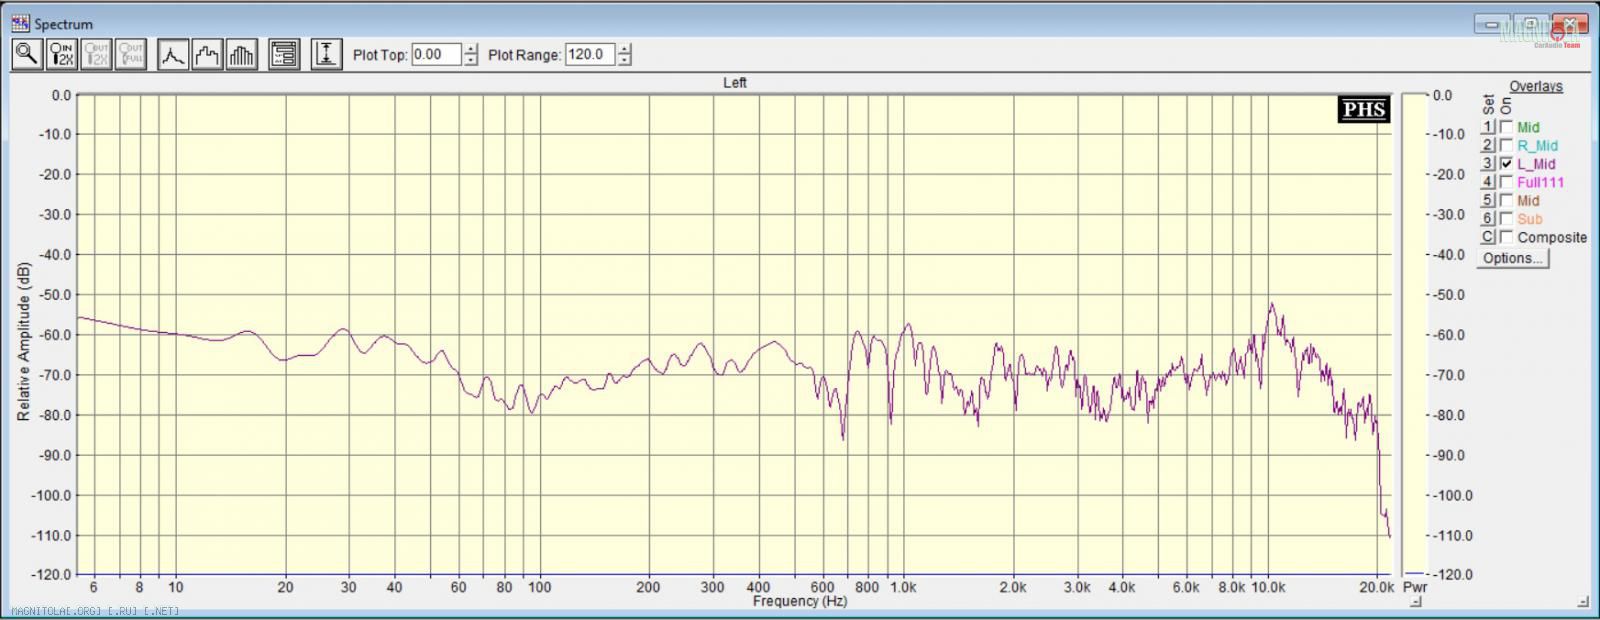Screen dimensions: 1600x620
Task: Click overlay Set button 6
Action: click(1487, 219)
